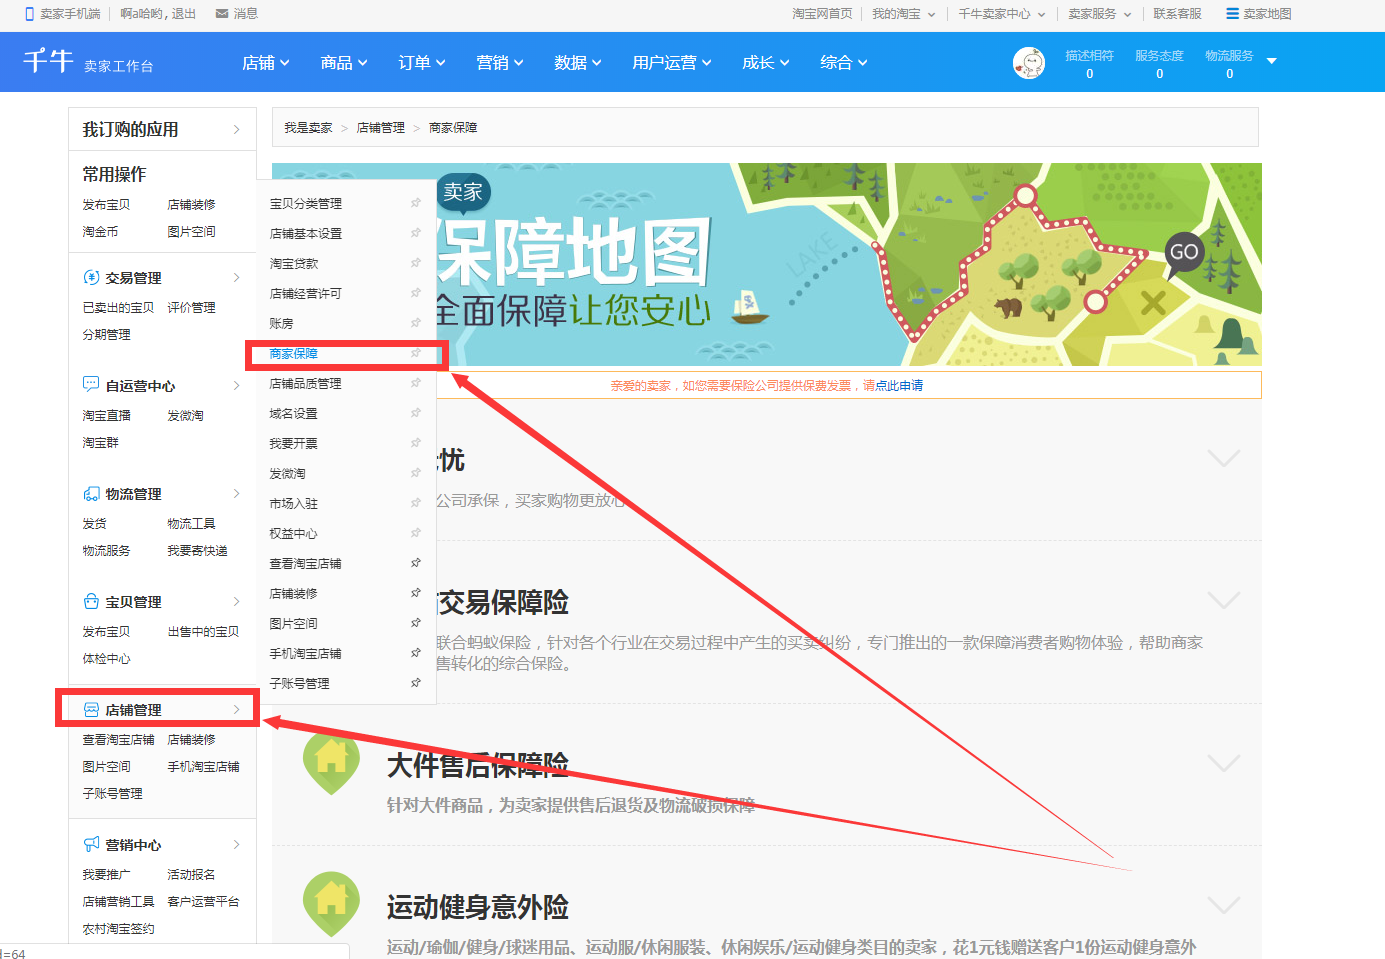Expand the 交易保障险 section chevron
This screenshot has height=959, width=1385.
tap(1224, 600)
